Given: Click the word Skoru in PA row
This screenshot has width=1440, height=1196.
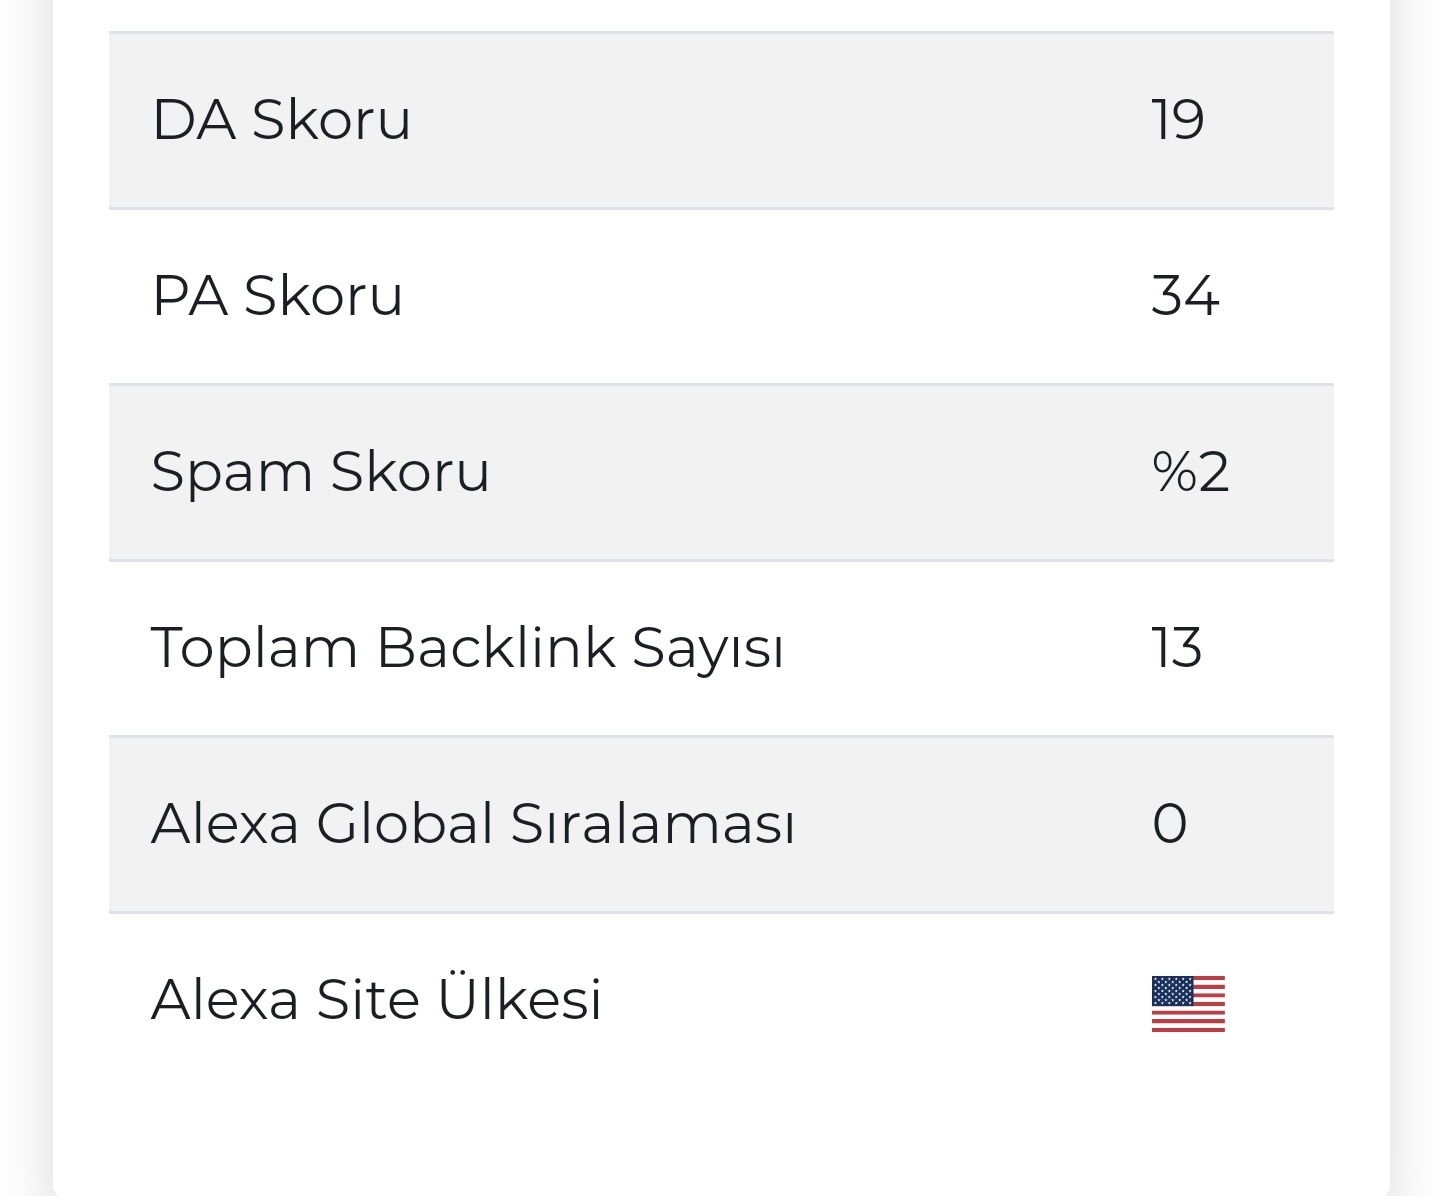Looking at the screenshot, I should tap(323, 296).
